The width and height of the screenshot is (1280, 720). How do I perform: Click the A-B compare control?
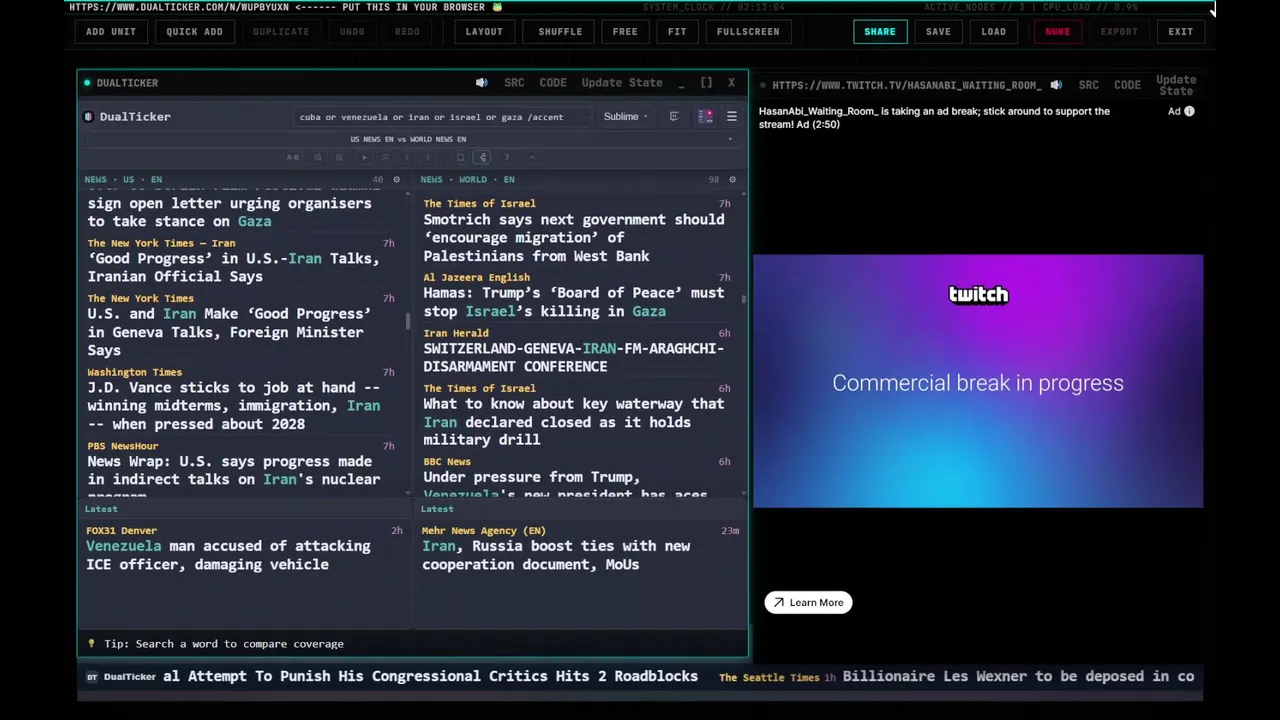click(x=293, y=157)
